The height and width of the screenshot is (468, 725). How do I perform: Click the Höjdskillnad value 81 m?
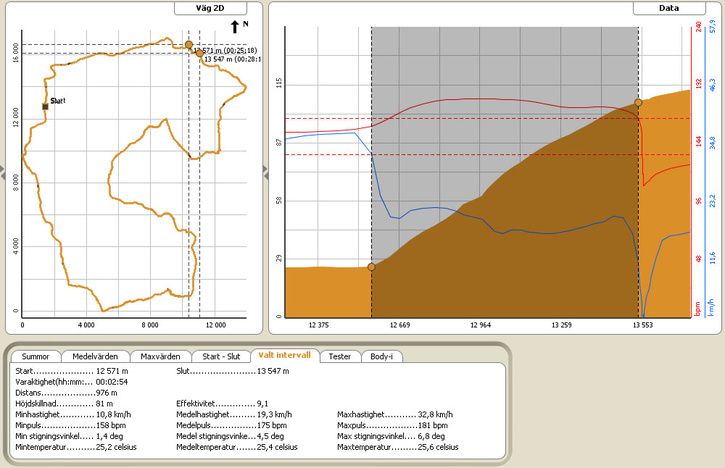point(104,404)
